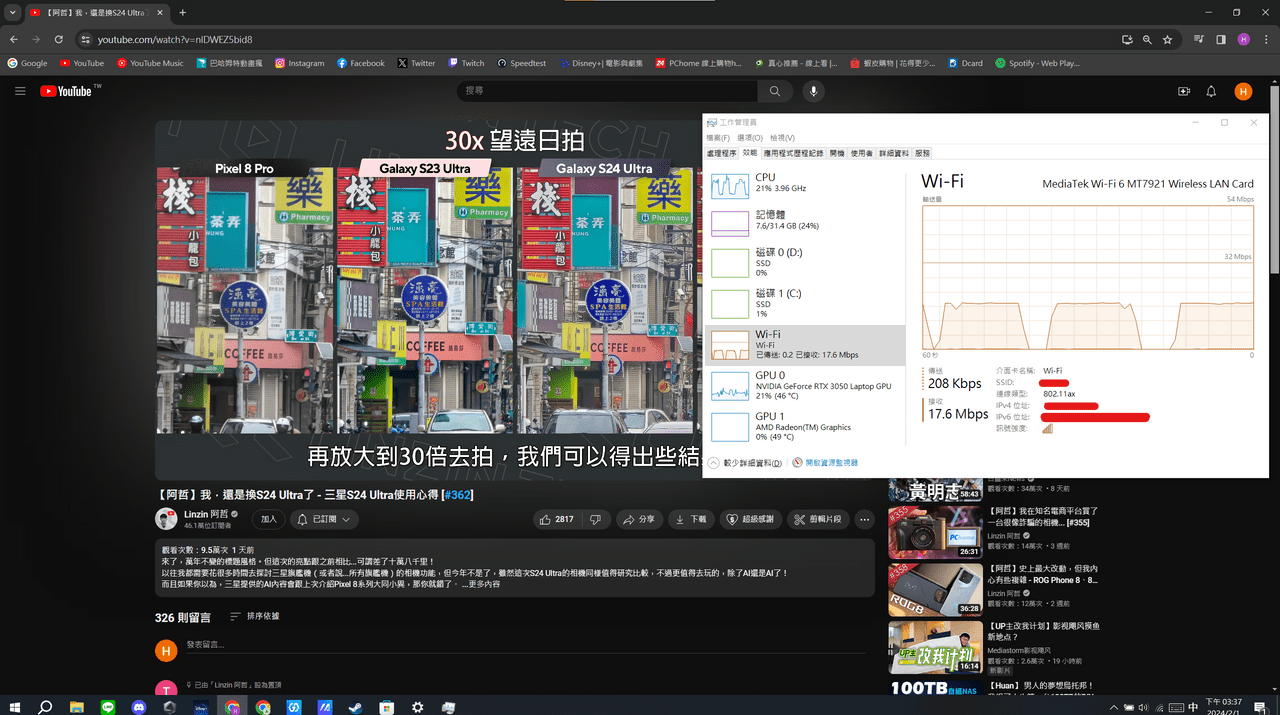The width and height of the screenshot is (1280, 715).
Task: Open the 排序依據 comment sort dropdown
Action: click(x=255, y=616)
